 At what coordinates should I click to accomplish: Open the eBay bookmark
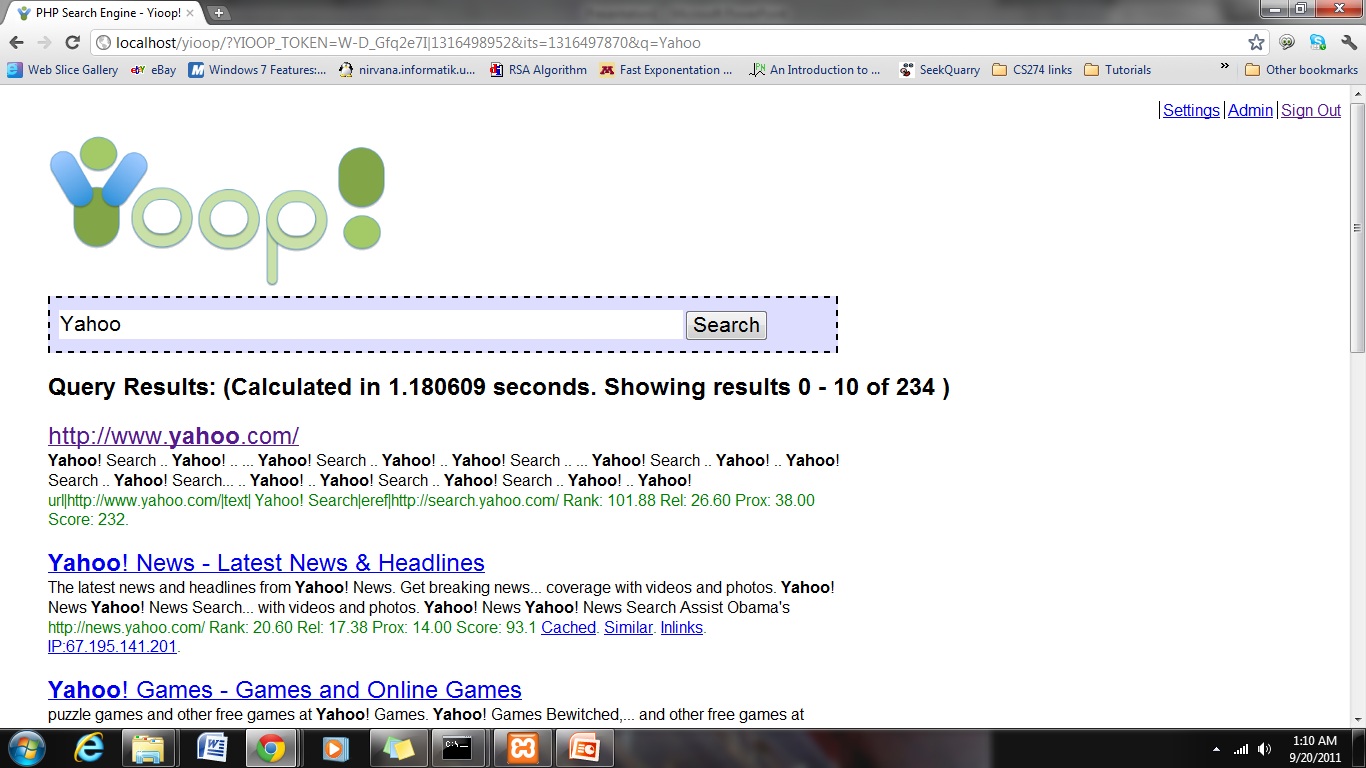pyautogui.click(x=153, y=70)
